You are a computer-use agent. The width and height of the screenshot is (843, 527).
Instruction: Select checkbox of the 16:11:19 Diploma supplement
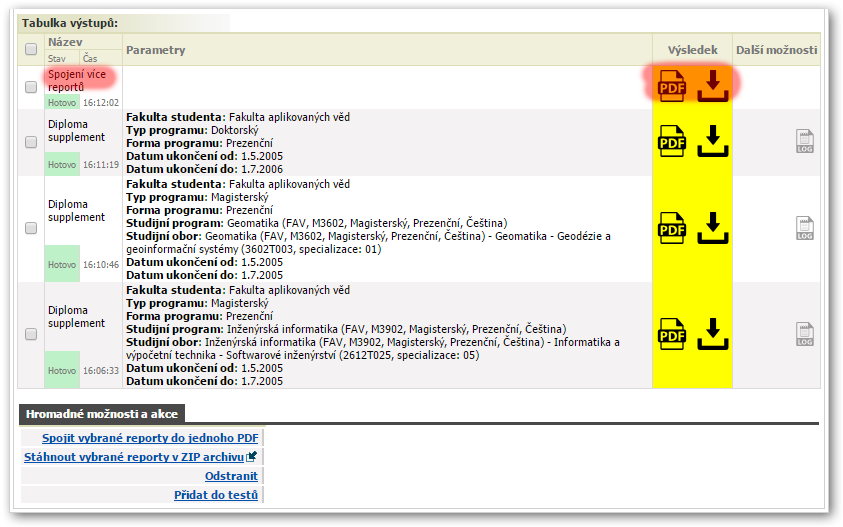(x=31, y=141)
